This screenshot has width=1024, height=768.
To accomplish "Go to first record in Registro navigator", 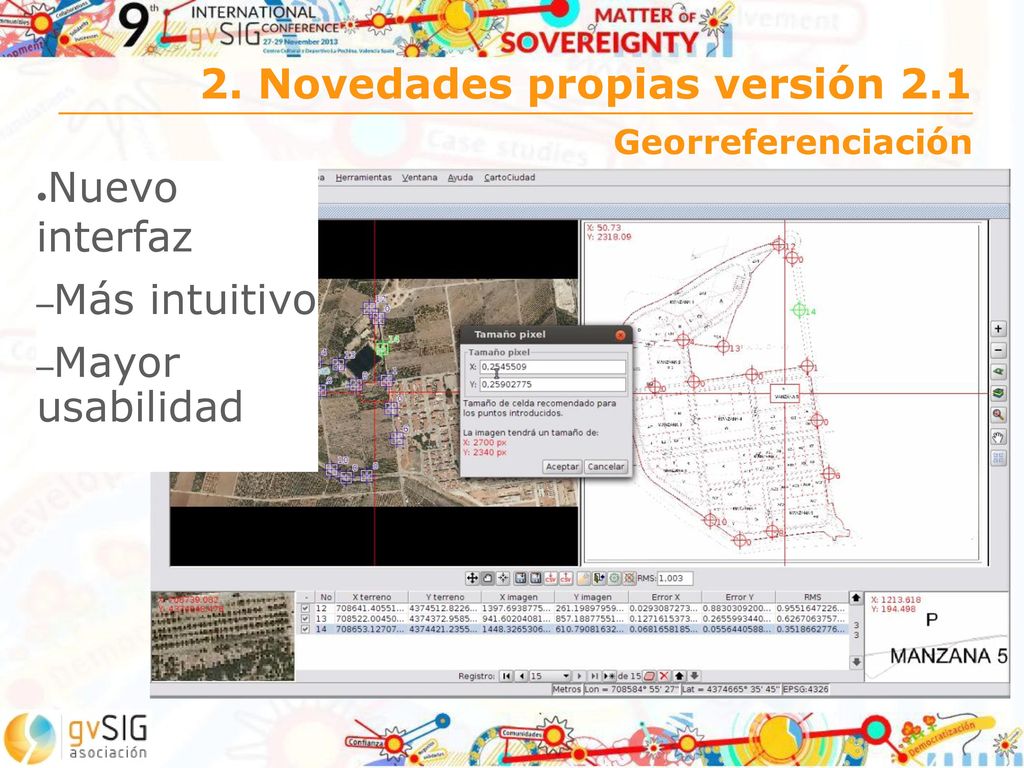I will 506,676.
